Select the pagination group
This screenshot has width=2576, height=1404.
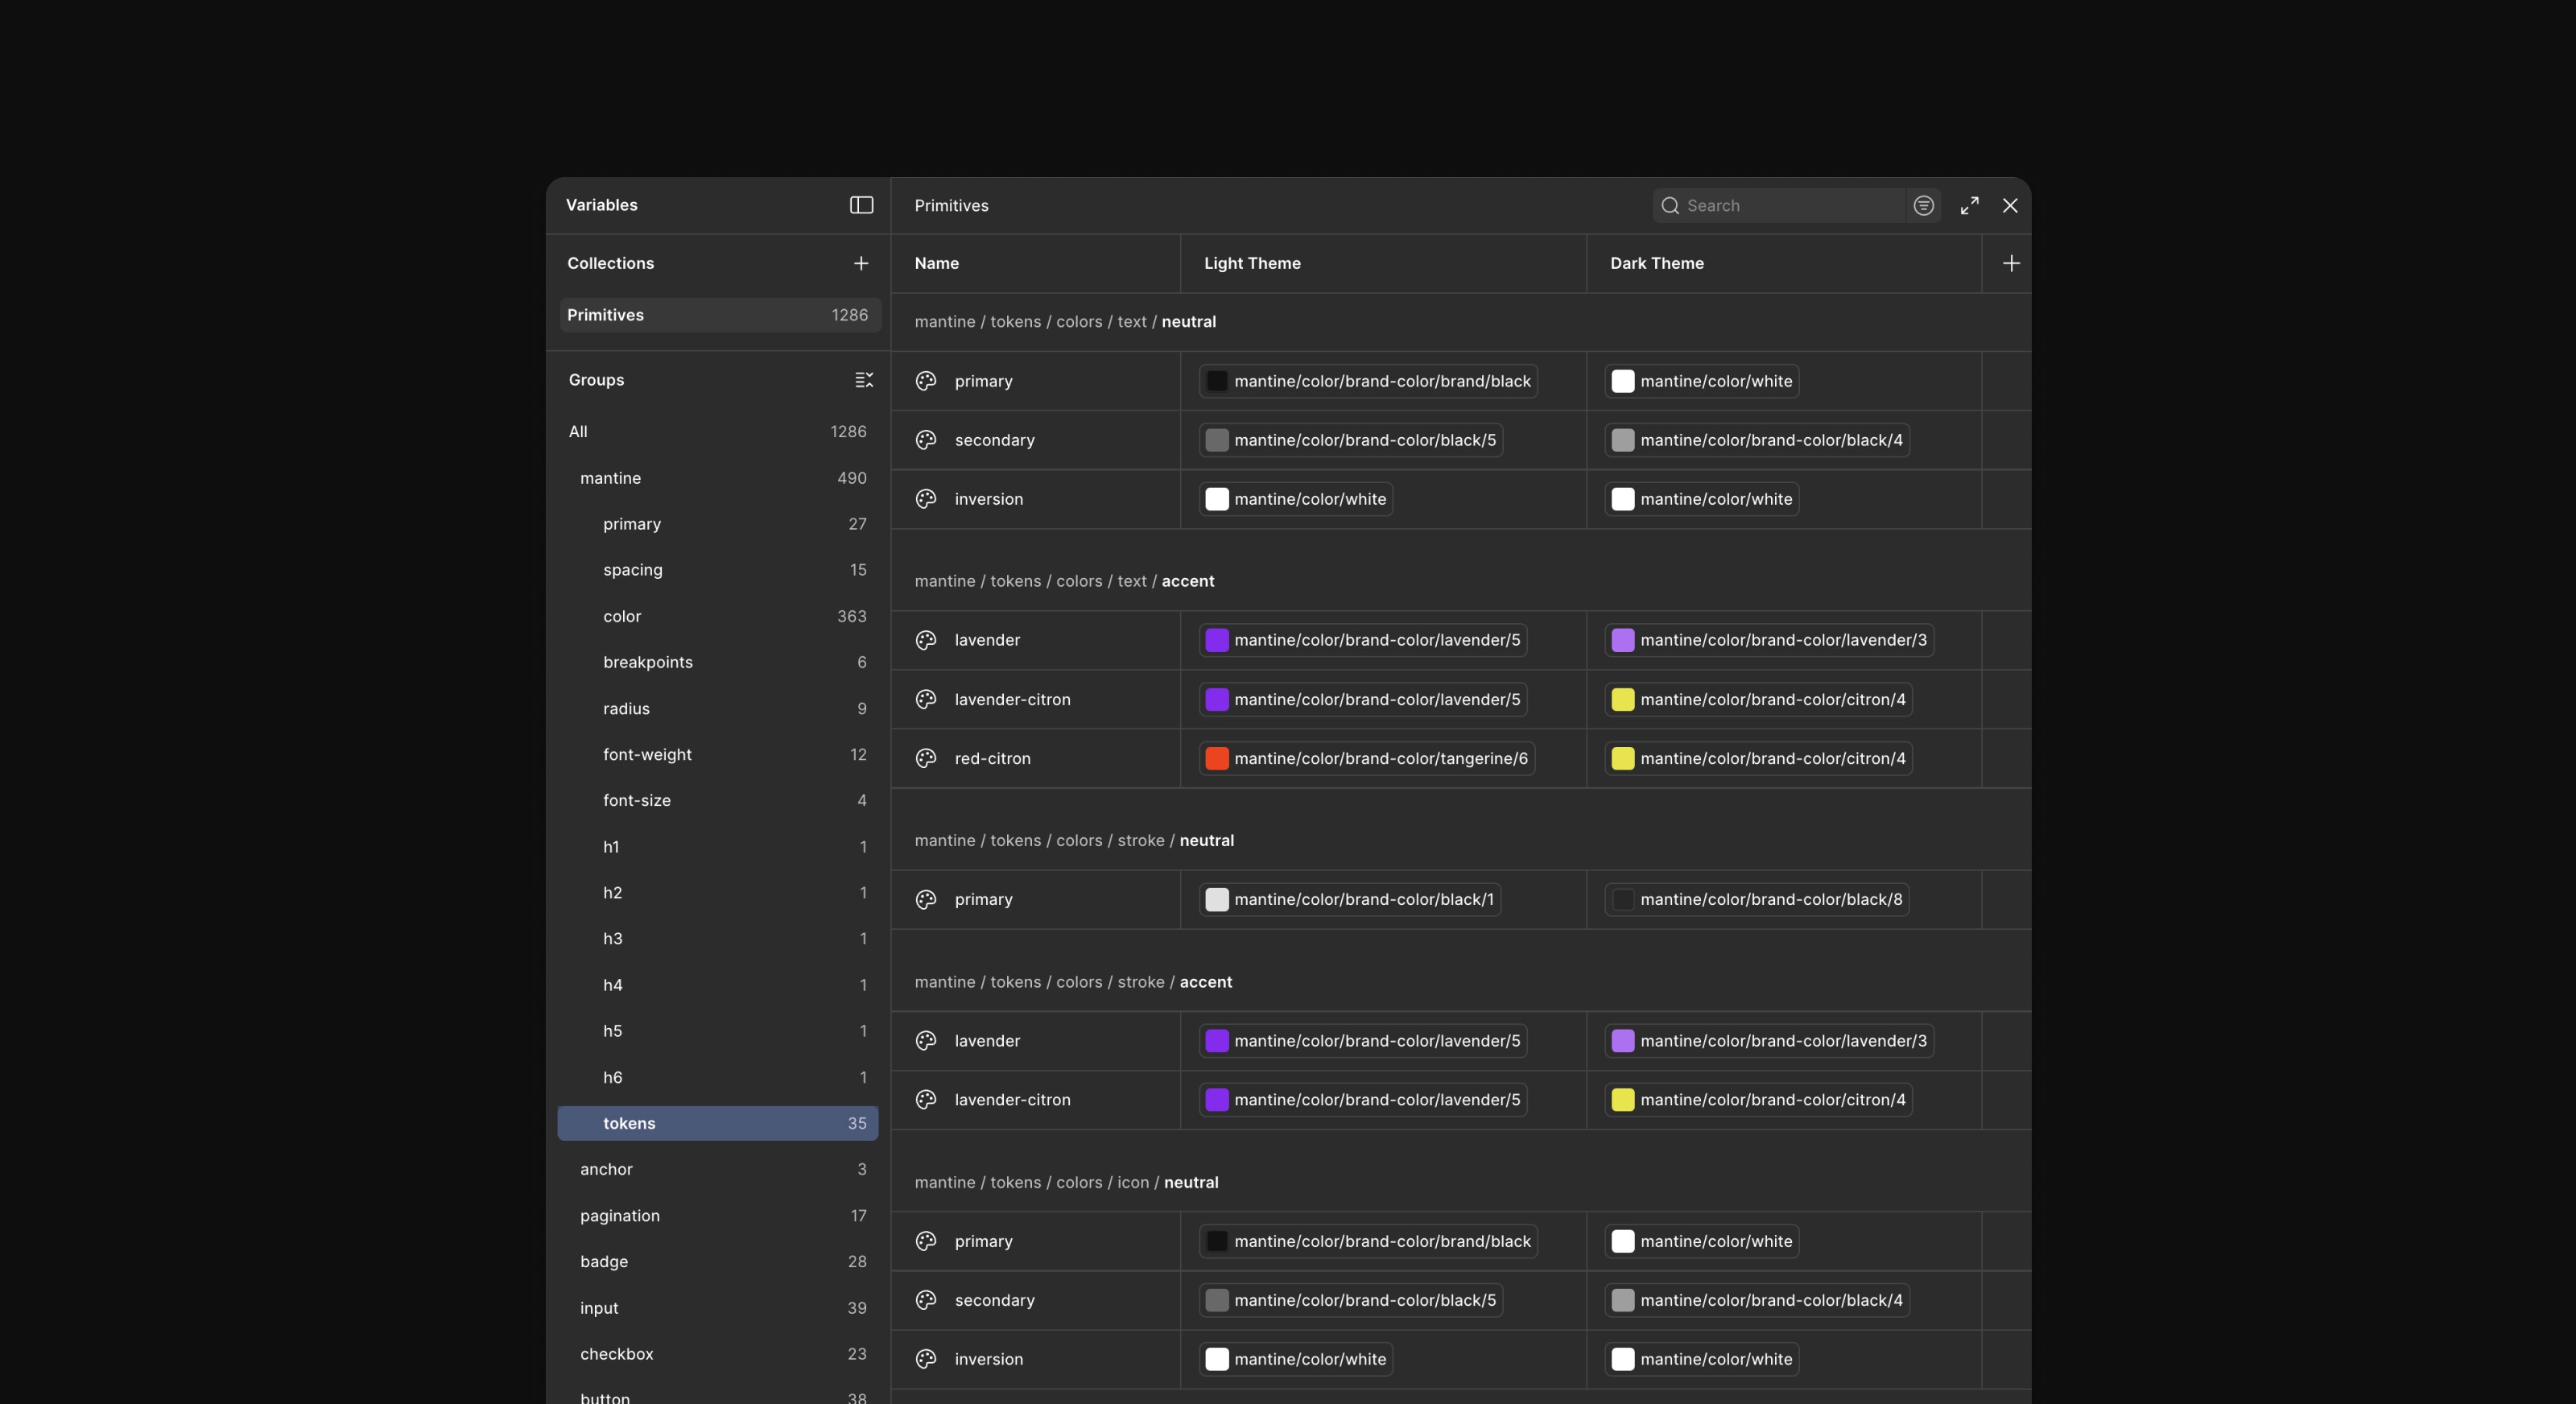[620, 1216]
